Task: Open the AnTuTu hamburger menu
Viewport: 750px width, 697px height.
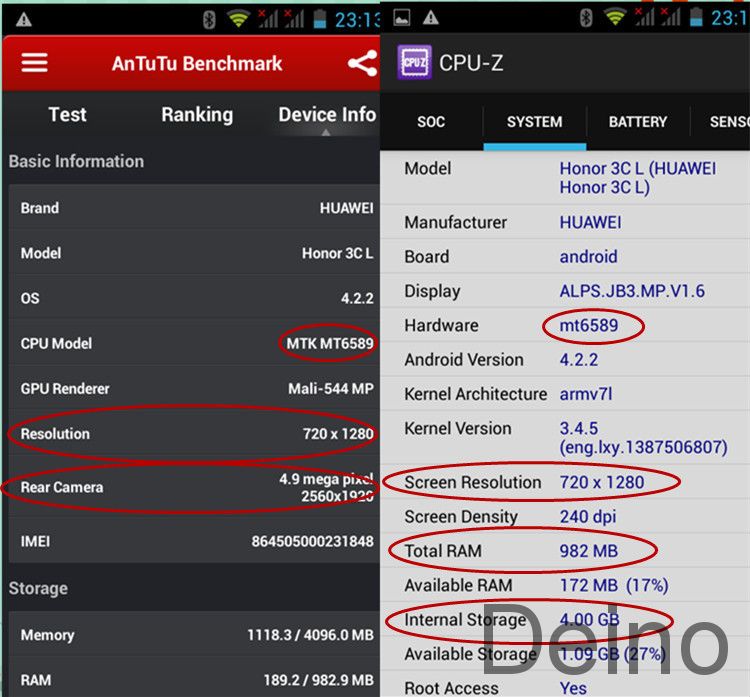Action: click(34, 63)
